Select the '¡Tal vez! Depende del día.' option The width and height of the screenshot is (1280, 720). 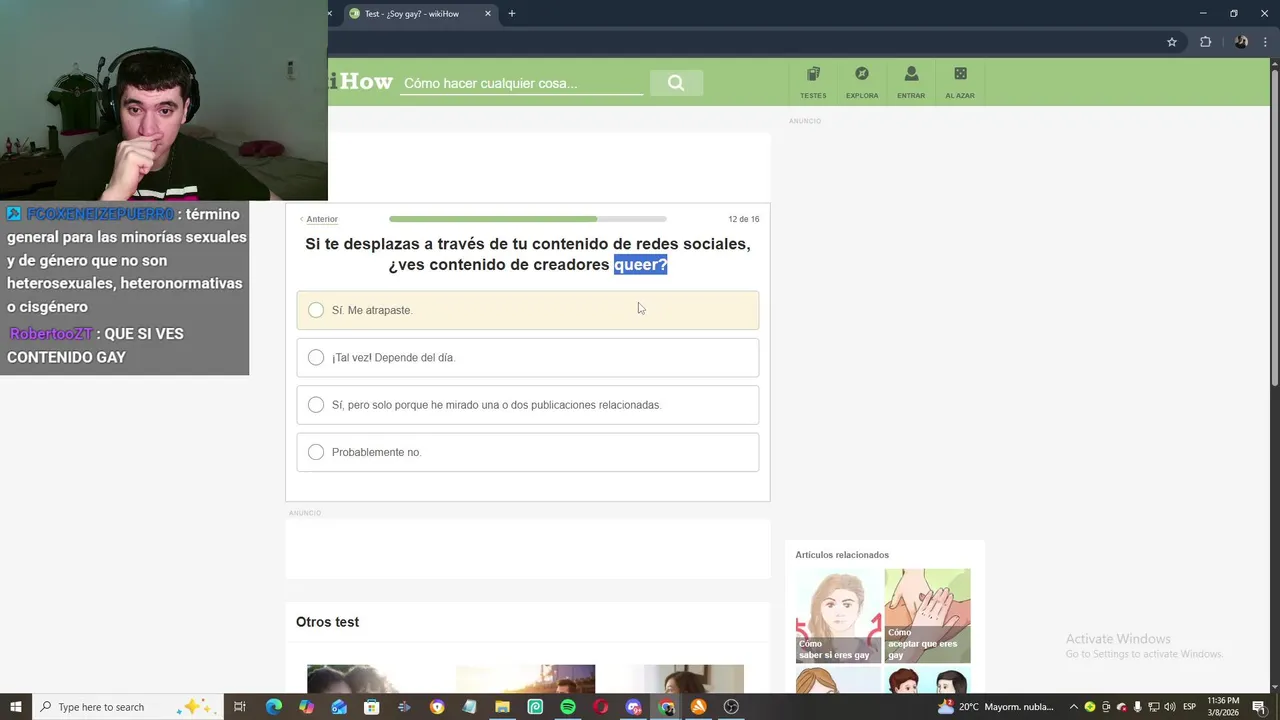tap(528, 357)
